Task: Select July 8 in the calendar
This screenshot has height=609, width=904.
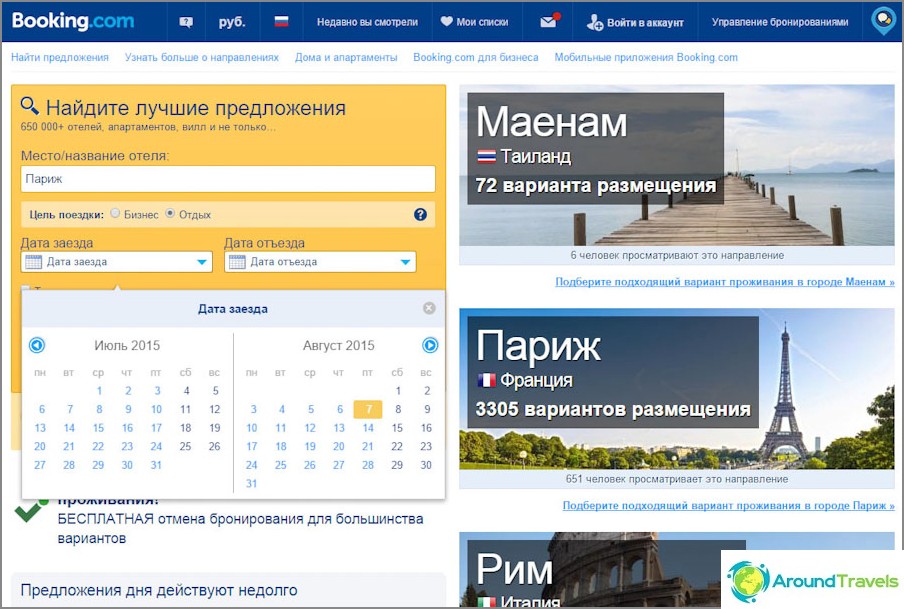Action: pyautogui.click(x=99, y=409)
